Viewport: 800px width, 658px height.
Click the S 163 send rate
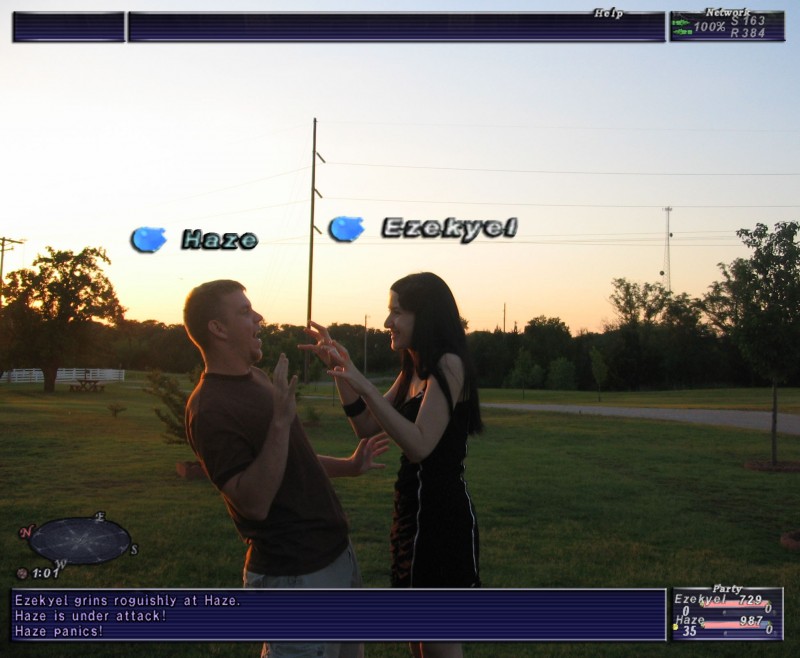click(x=748, y=21)
